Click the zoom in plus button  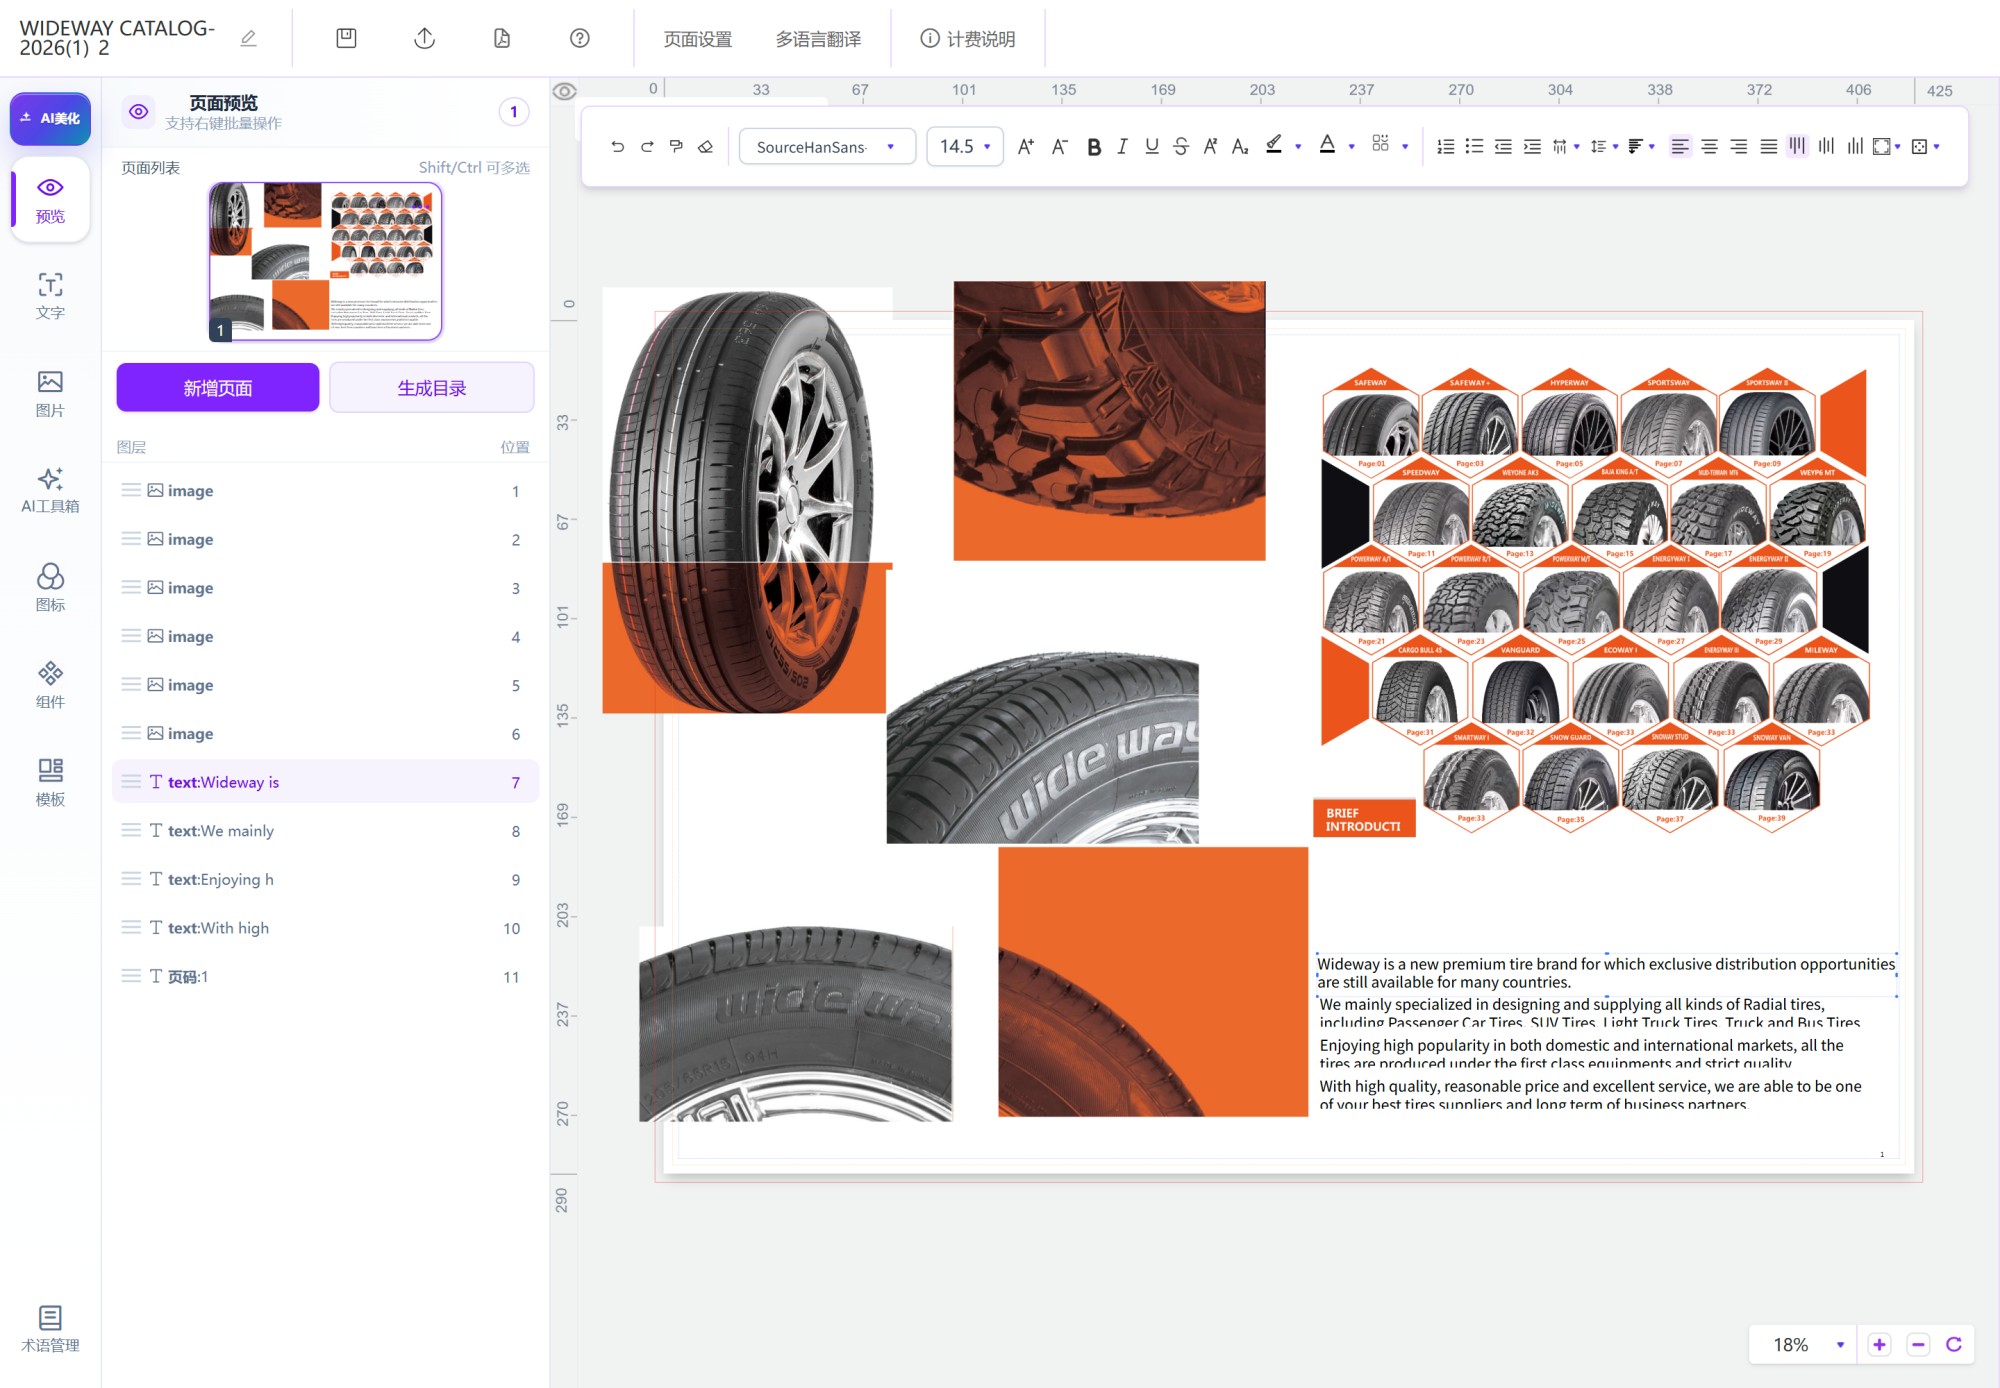point(1879,1345)
